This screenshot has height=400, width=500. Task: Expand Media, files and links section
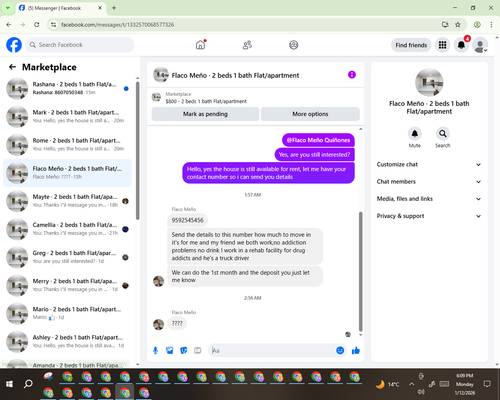[429, 199]
